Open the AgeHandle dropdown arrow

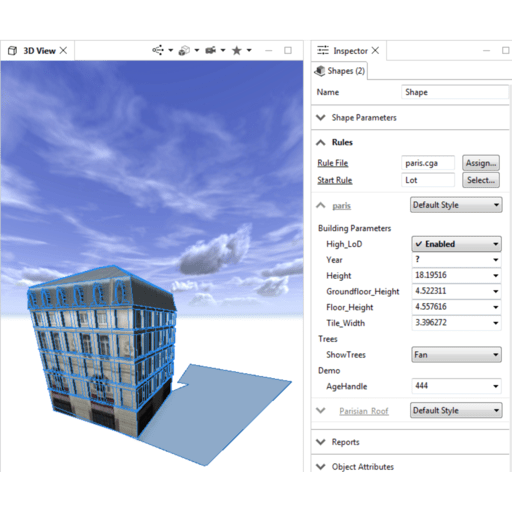496,386
